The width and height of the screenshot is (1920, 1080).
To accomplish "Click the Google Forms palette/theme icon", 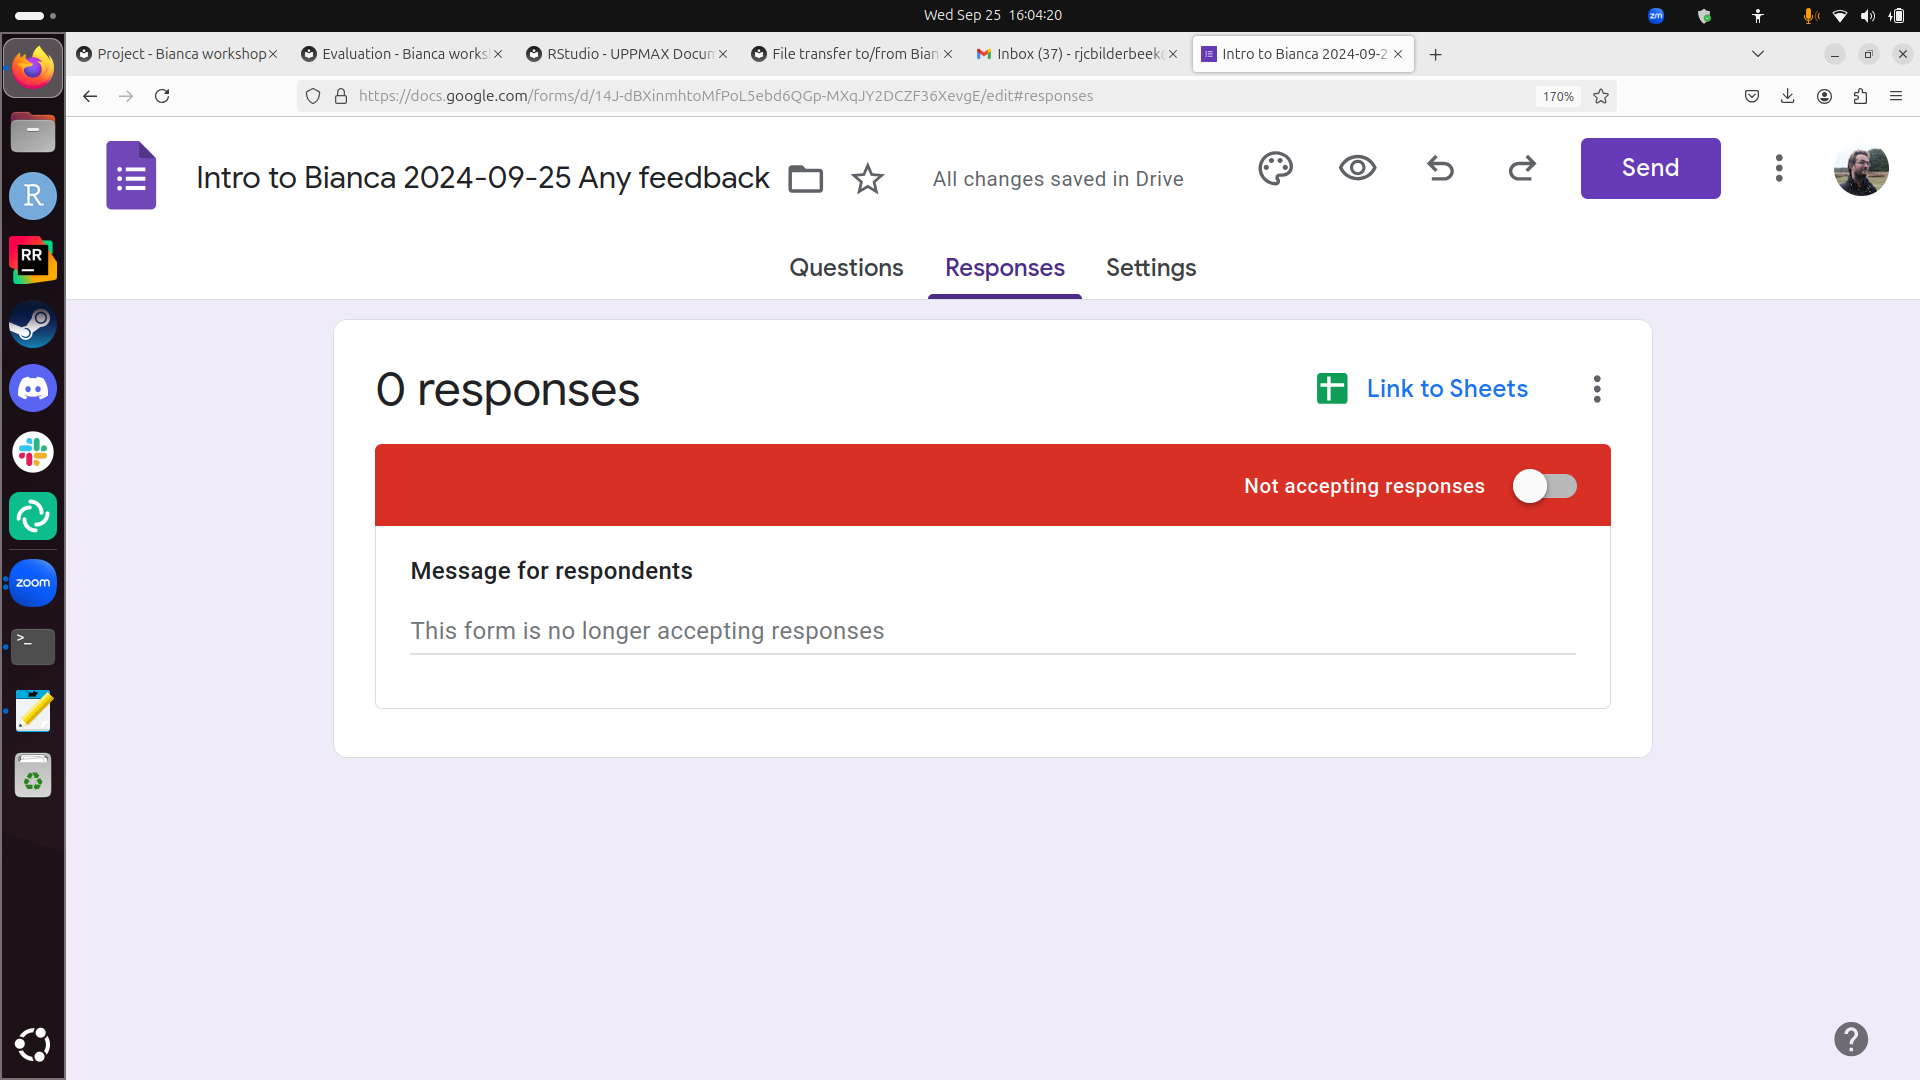I will click(x=1274, y=167).
